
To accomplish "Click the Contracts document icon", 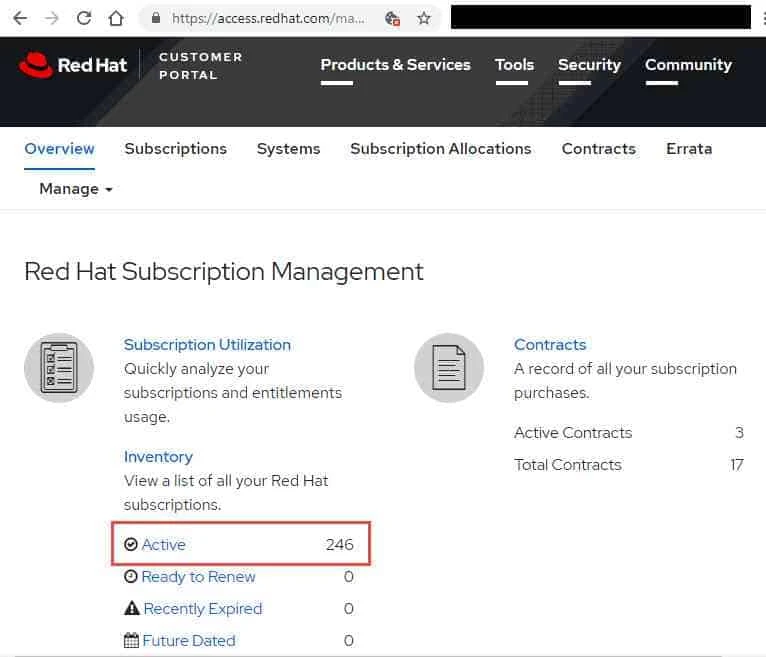I will (x=449, y=368).
